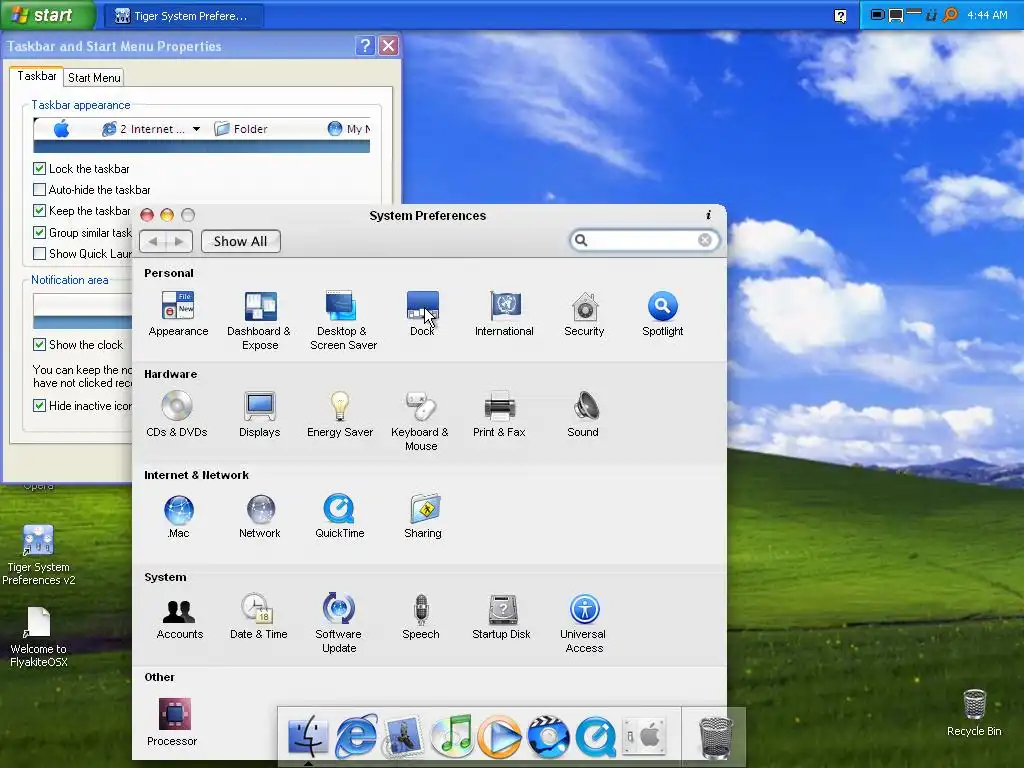
Task: Click the help tray icon on taskbar
Action: coord(840,16)
